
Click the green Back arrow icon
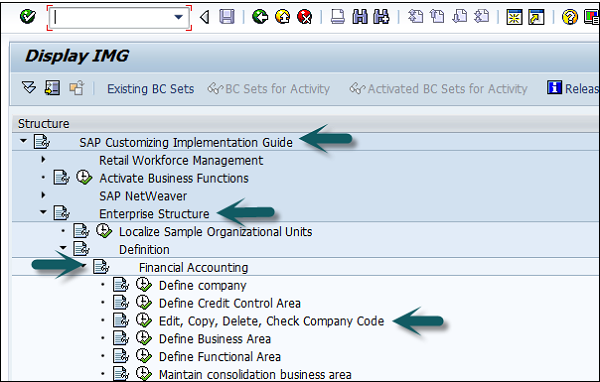260,17
